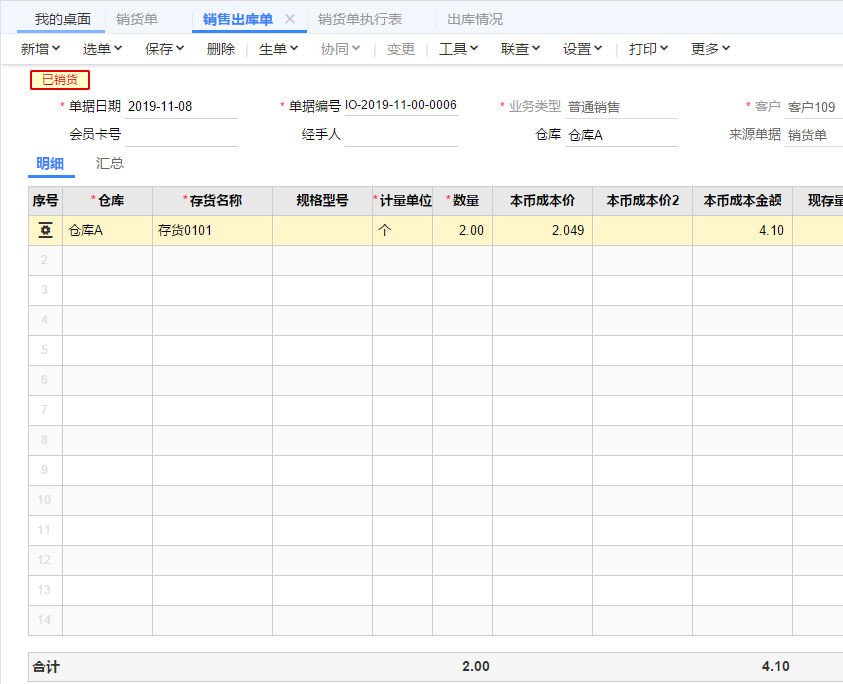Click the 数量 column header
Viewport: 843px width, 684px height.
pos(463,201)
